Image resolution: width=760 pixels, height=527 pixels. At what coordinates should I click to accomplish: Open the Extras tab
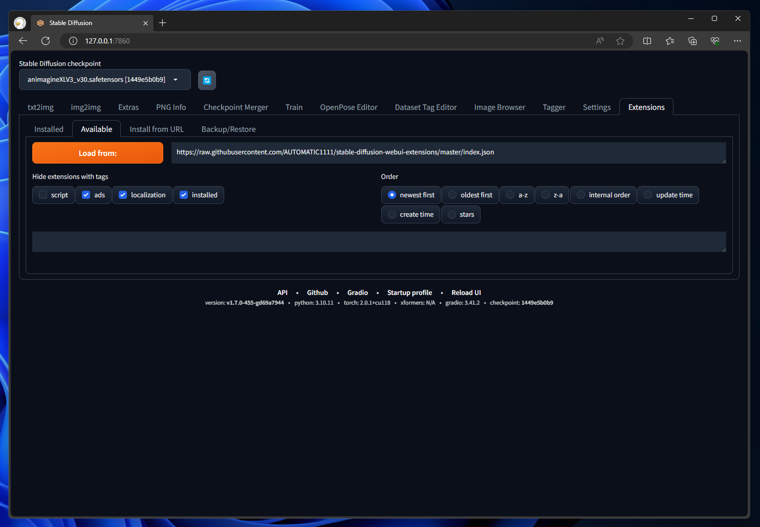(128, 107)
